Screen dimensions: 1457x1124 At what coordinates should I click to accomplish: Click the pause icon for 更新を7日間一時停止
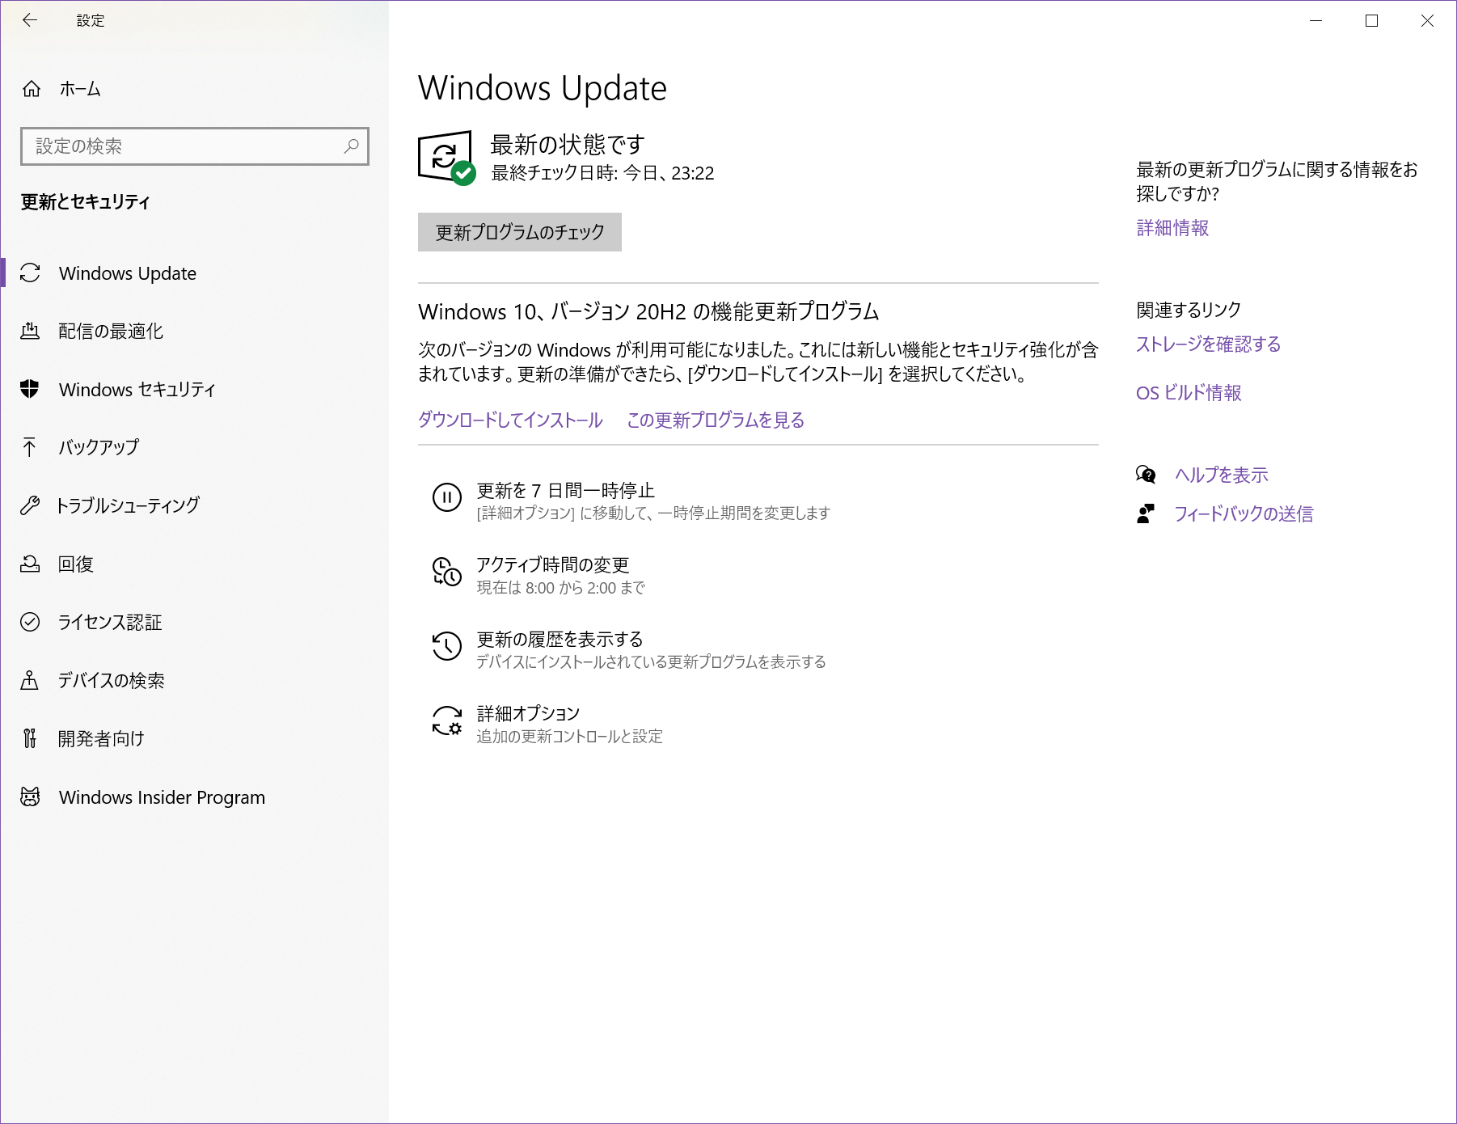446,497
